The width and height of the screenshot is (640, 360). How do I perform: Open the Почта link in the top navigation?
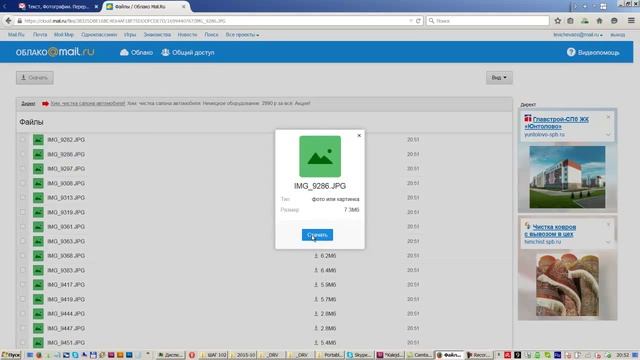(x=40, y=35)
